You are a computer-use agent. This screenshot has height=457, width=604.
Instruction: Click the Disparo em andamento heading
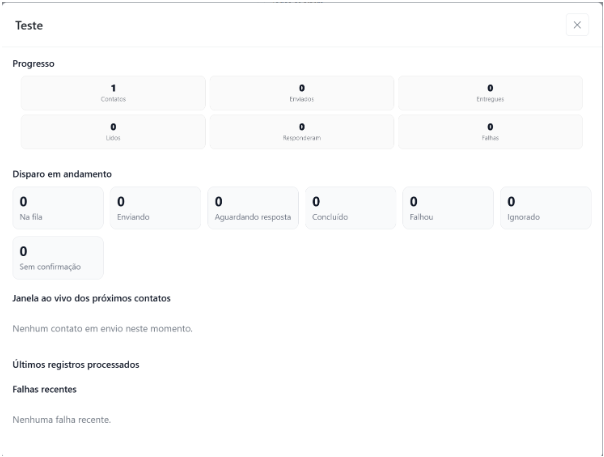point(62,174)
